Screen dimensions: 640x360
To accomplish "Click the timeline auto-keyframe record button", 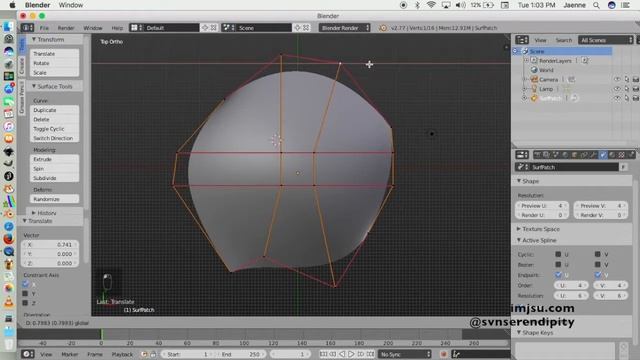I will coord(444,354).
